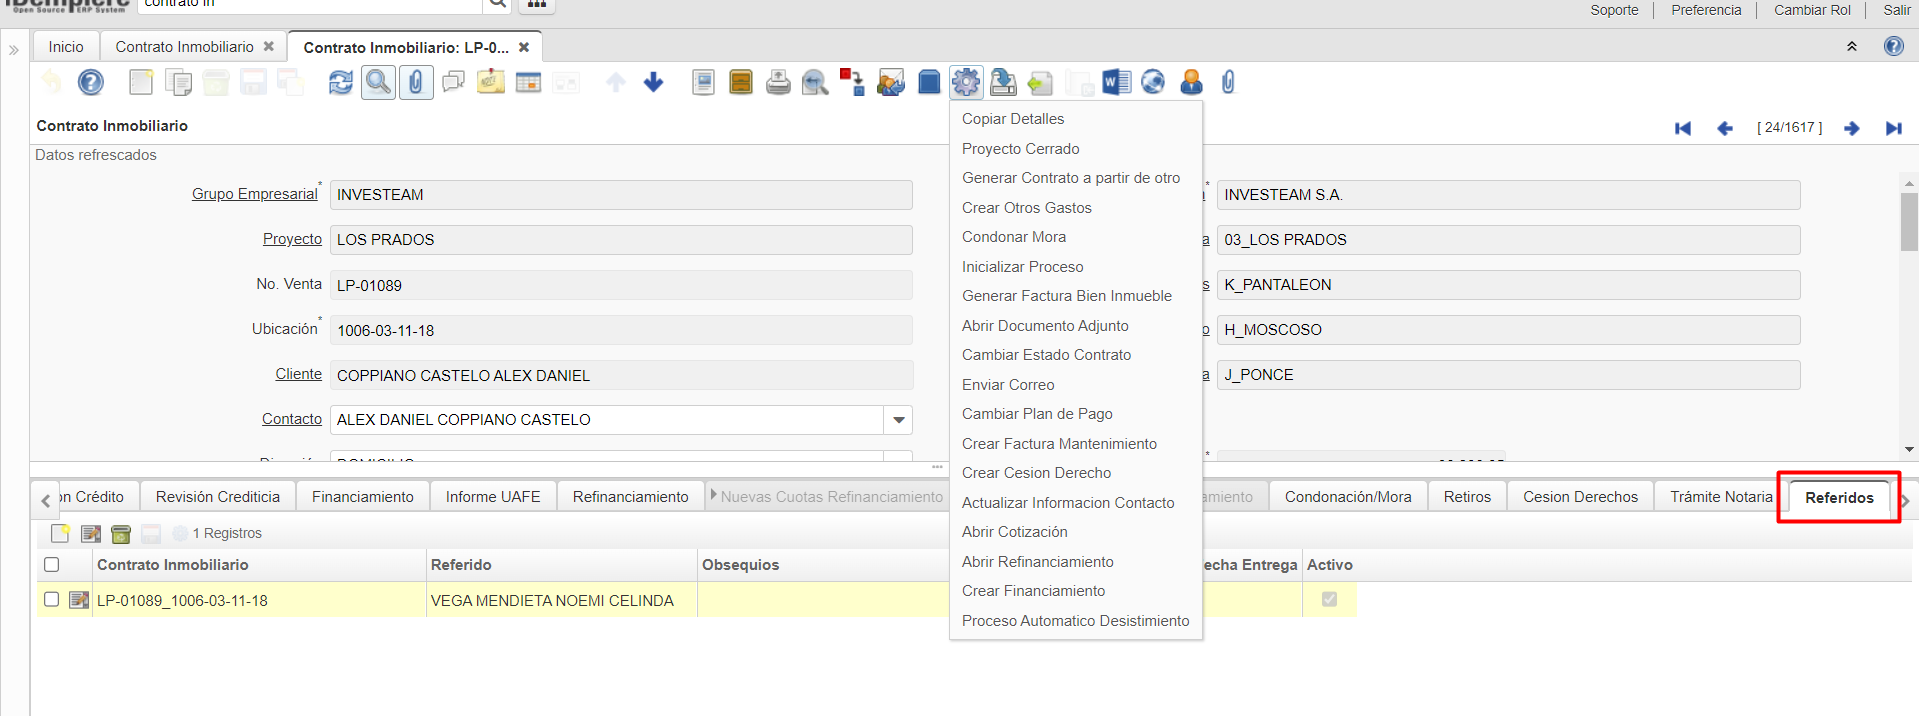
Task: Click the Refresh toolbar icon
Action: 341,83
